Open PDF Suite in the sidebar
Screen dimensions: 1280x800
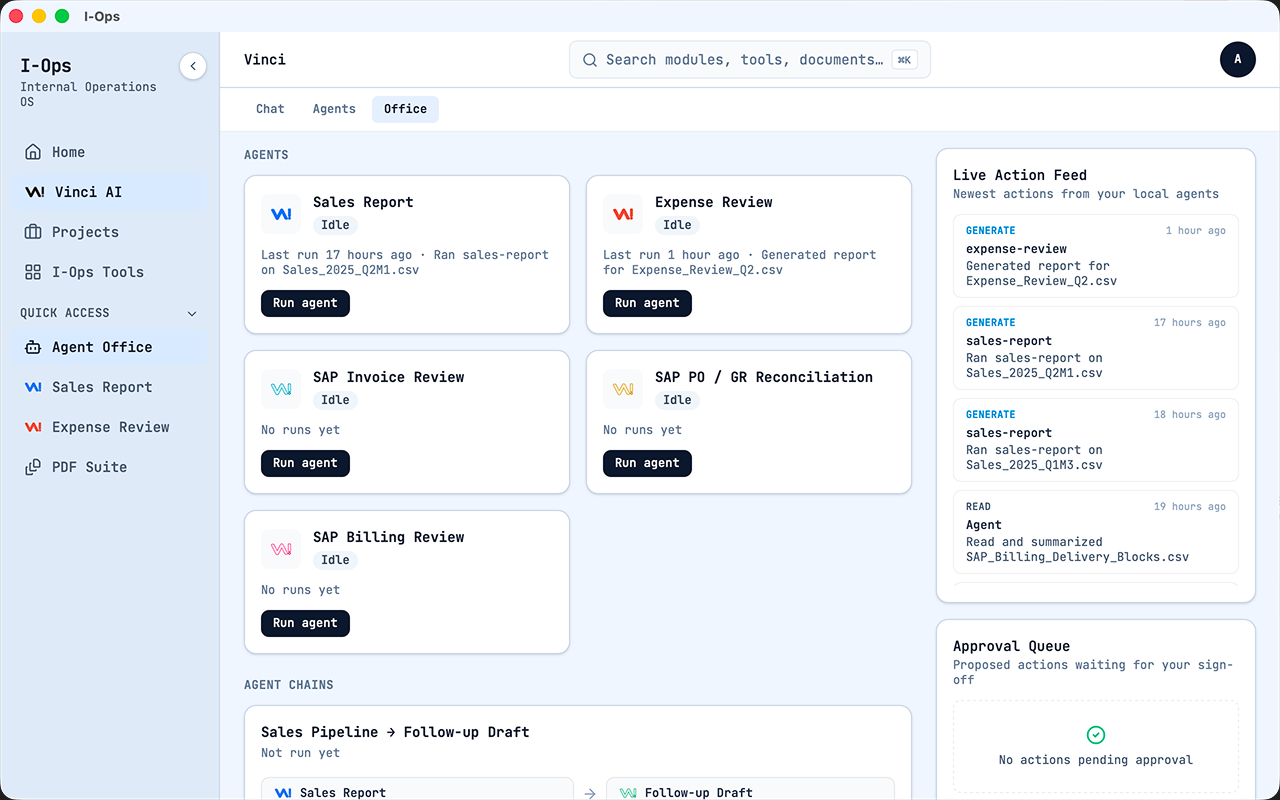coord(110,467)
